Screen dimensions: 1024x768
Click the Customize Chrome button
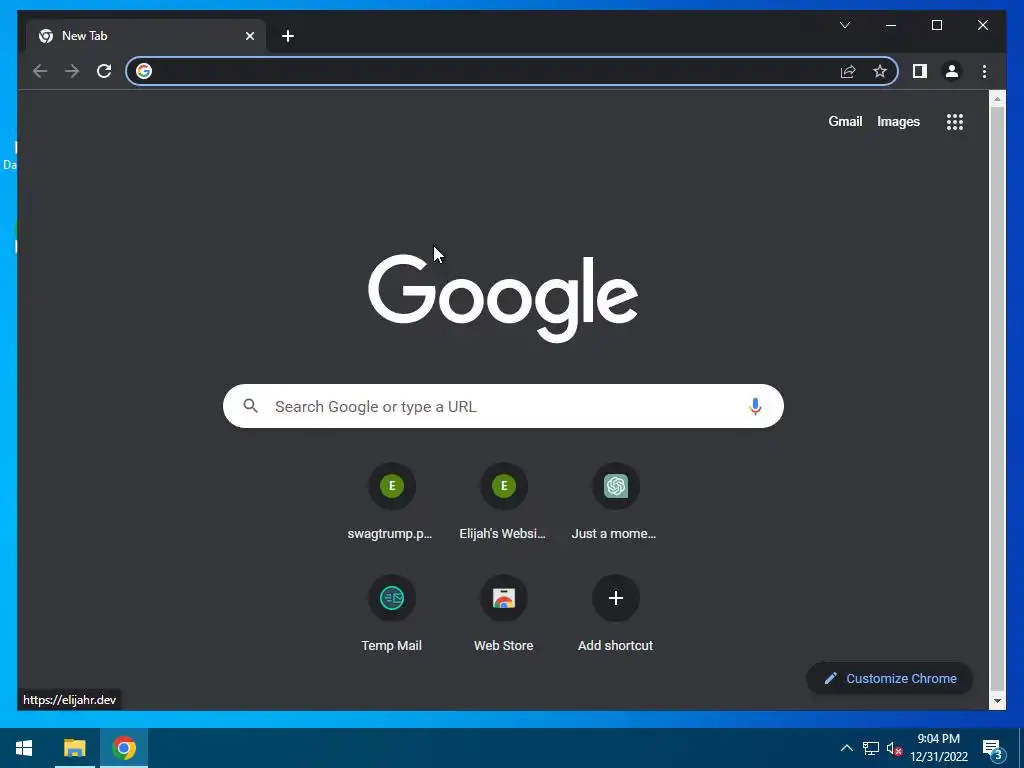[889, 679]
